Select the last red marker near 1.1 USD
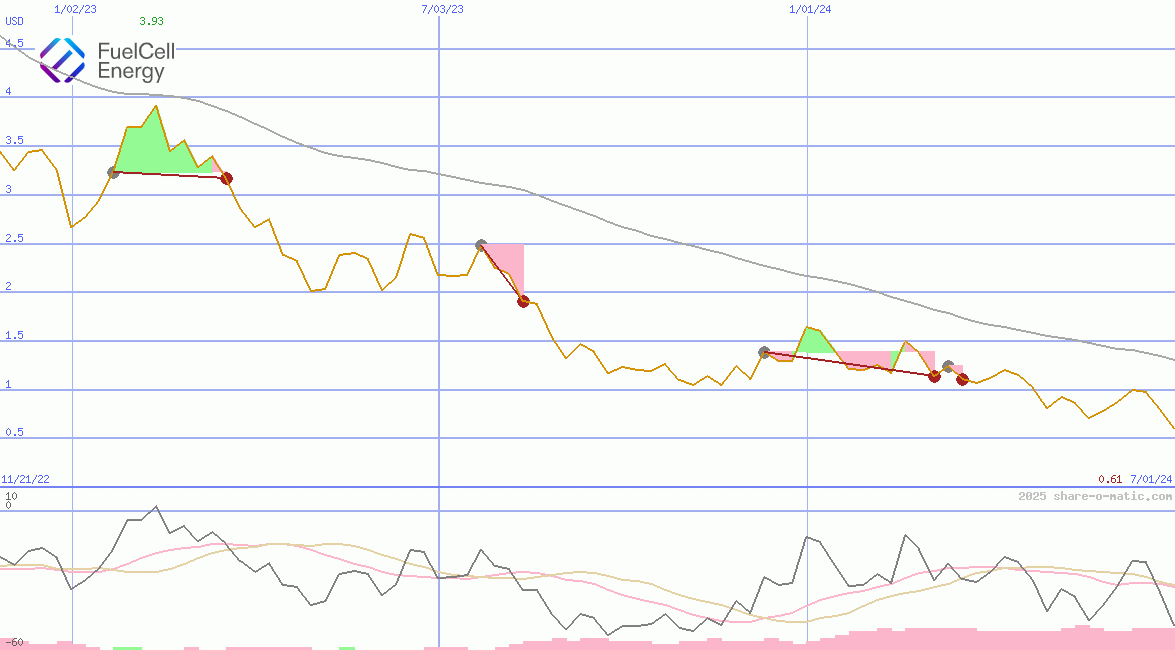The image size is (1175, 650). [x=962, y=379]
